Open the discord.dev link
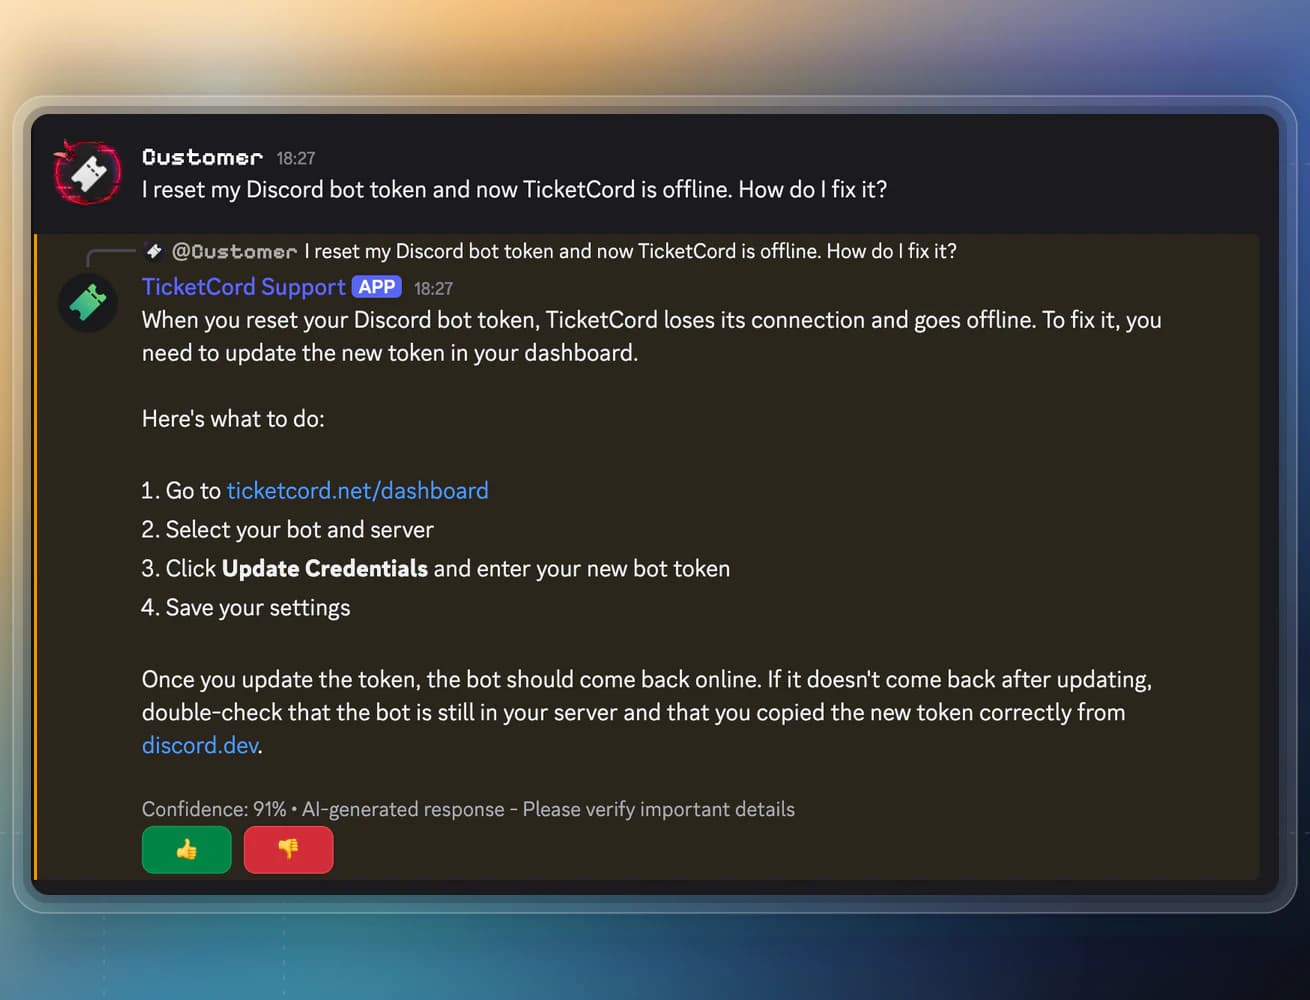Image resolution: width=1310 pixels, height=1000 pixels. (x=200, y=745)
